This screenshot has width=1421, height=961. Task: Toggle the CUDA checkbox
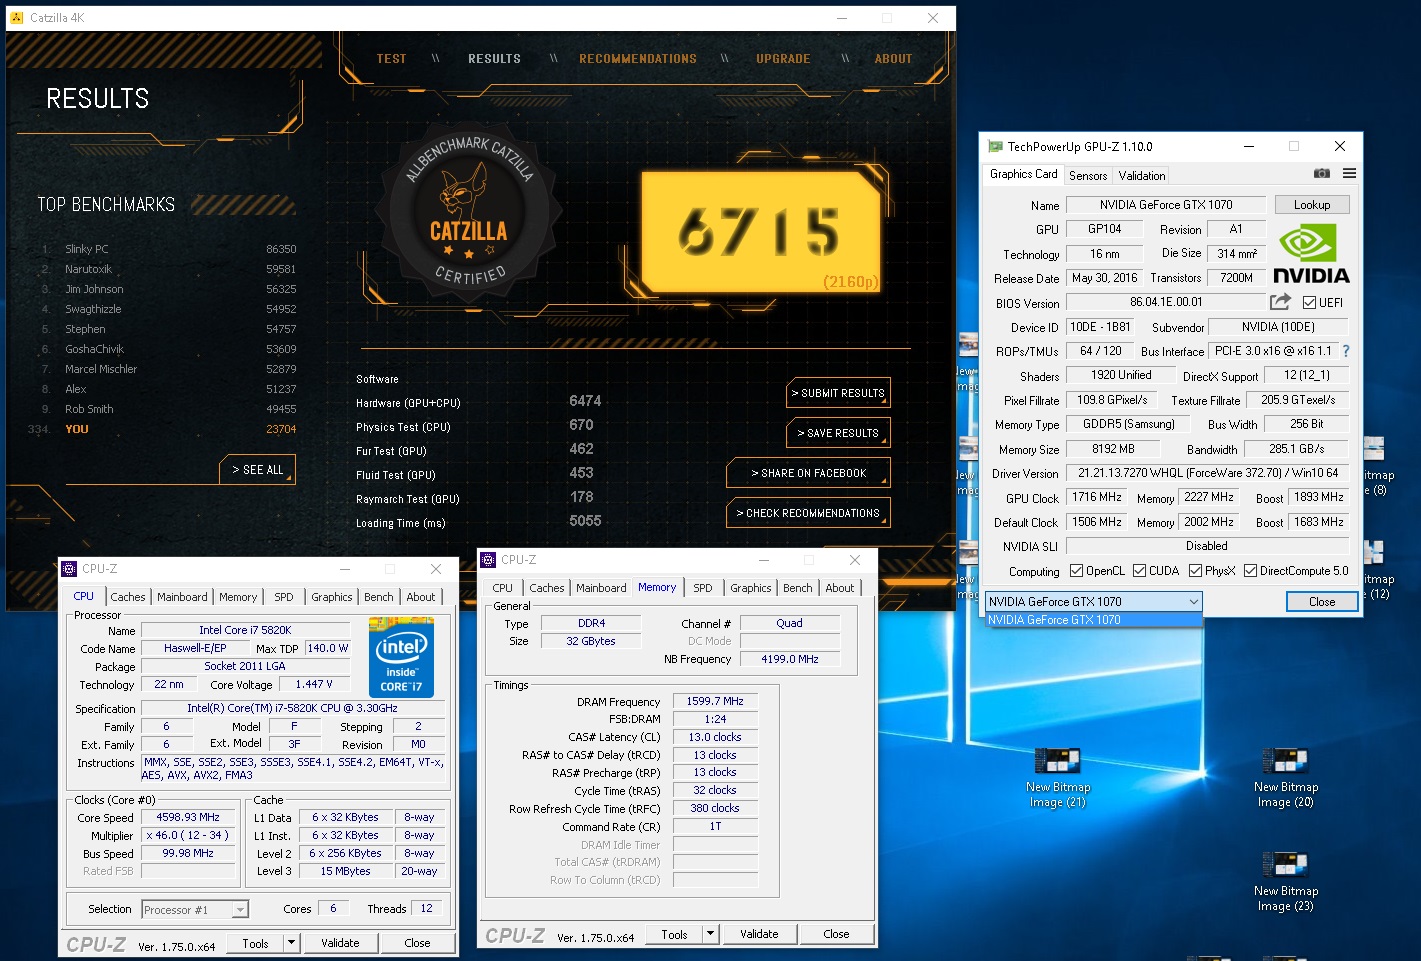(x=1139, y=571)
